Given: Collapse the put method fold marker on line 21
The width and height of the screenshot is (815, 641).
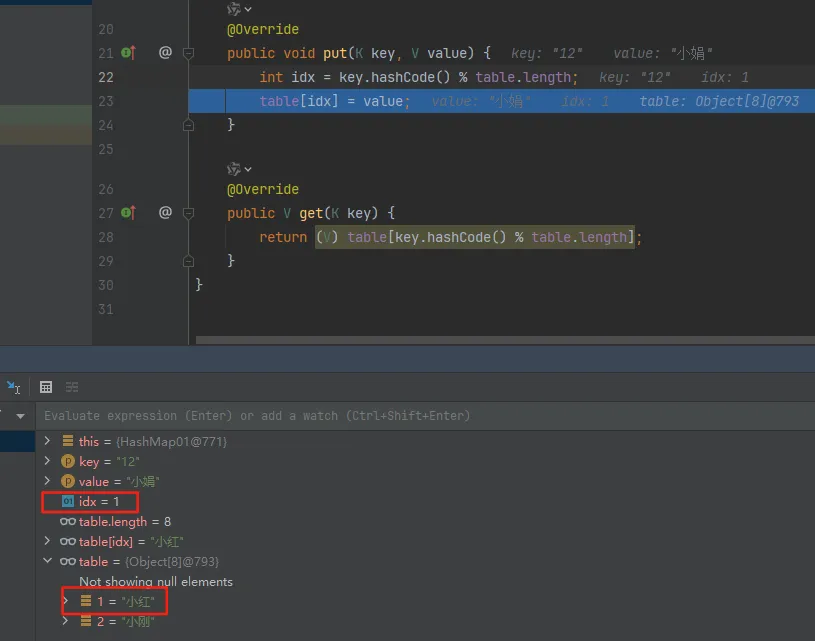Looking at the screenshot, I should (189, 53).
